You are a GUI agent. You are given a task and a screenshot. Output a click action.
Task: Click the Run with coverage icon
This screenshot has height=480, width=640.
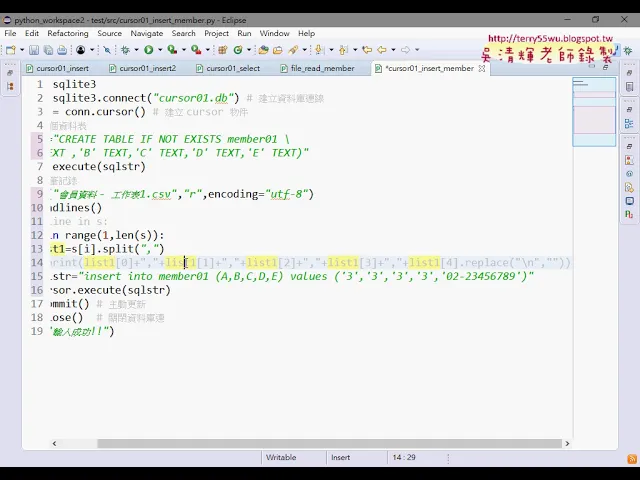click(172, 50)
